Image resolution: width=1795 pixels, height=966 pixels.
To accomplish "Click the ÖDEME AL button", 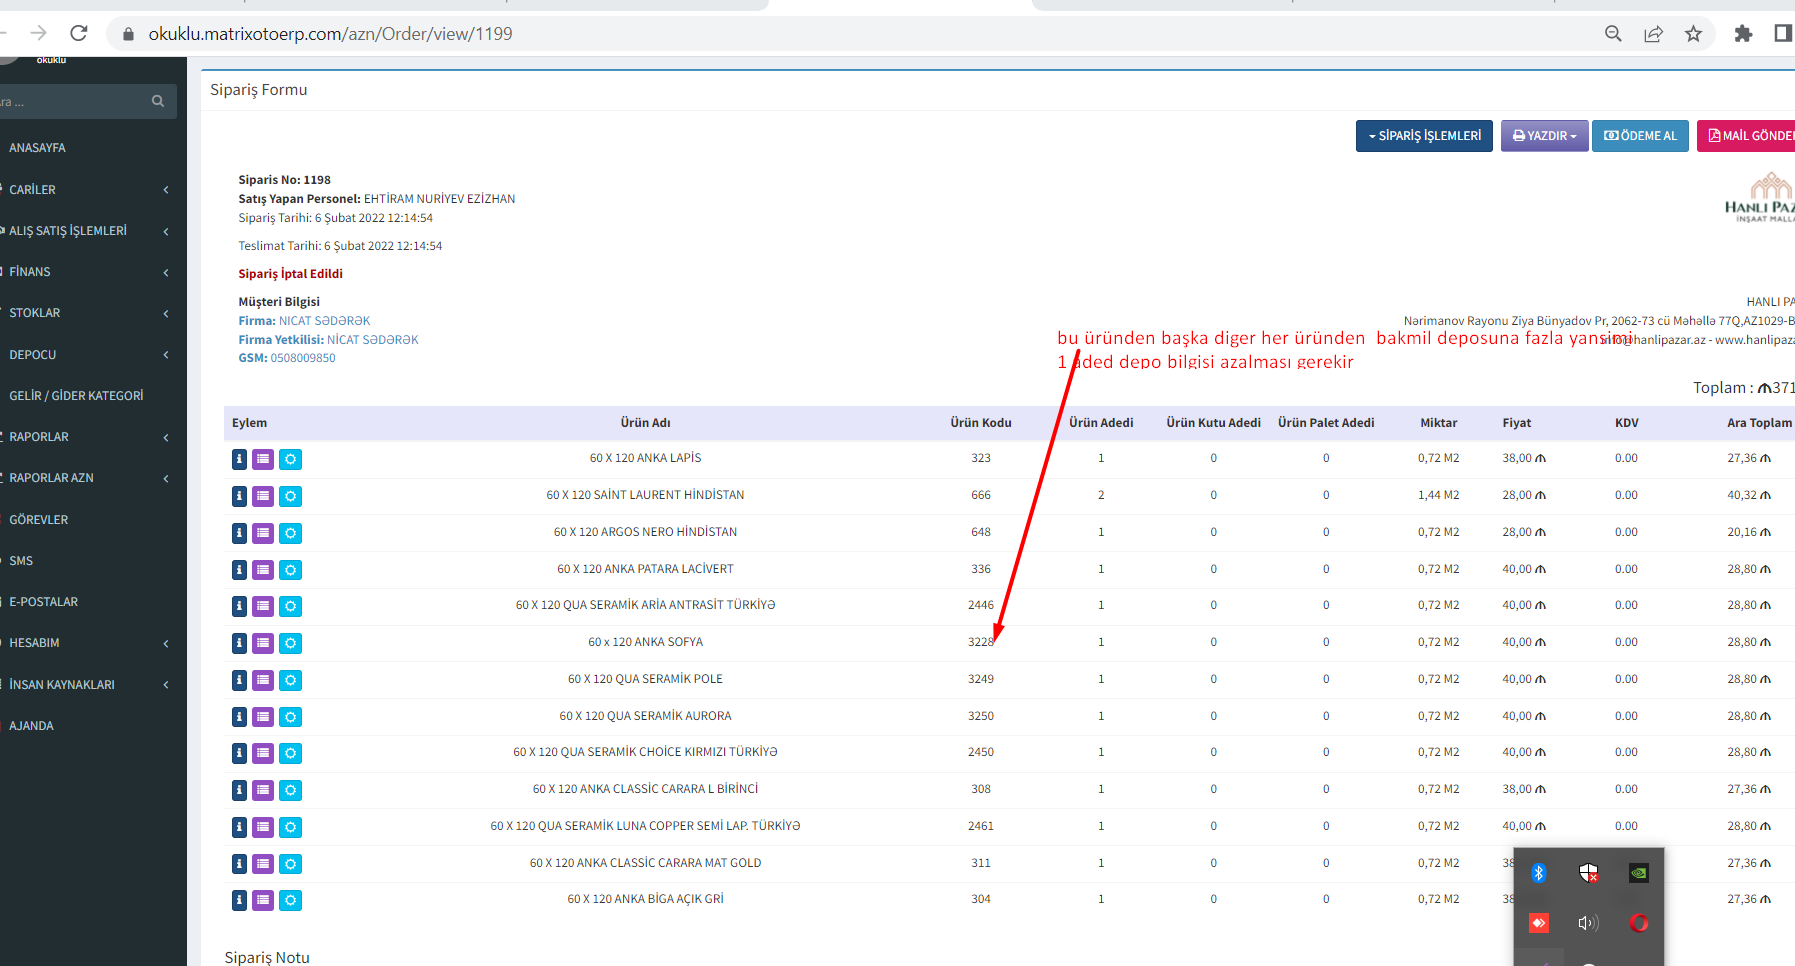I will tap(1640, 136).
